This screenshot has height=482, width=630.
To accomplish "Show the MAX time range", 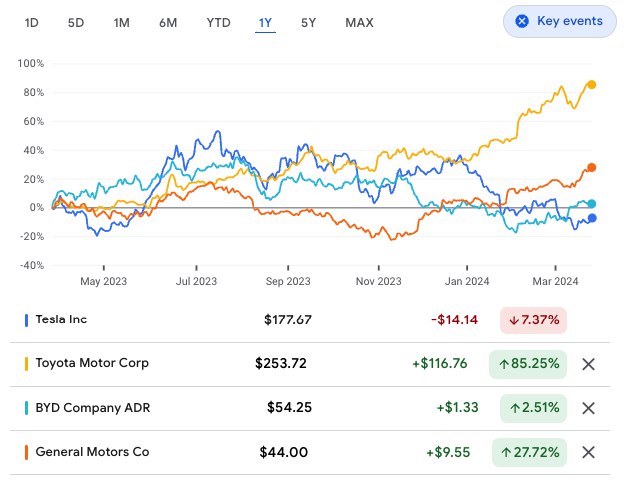I will coord(359,23).
